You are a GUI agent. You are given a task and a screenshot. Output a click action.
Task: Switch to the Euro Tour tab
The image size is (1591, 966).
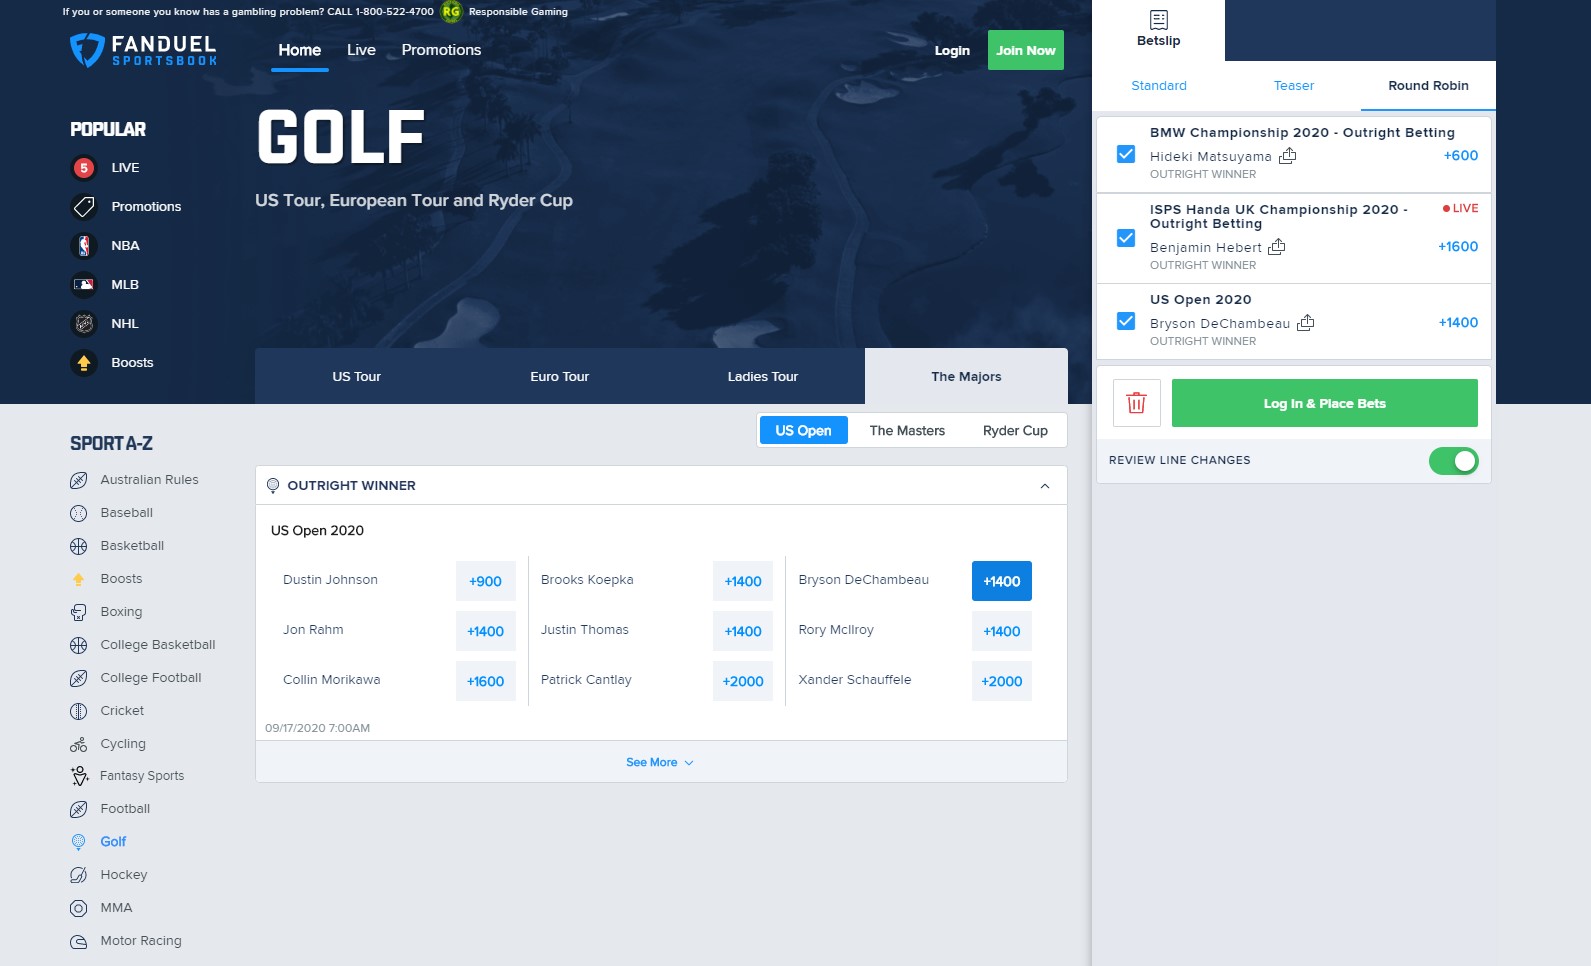(x=560, y=376)
